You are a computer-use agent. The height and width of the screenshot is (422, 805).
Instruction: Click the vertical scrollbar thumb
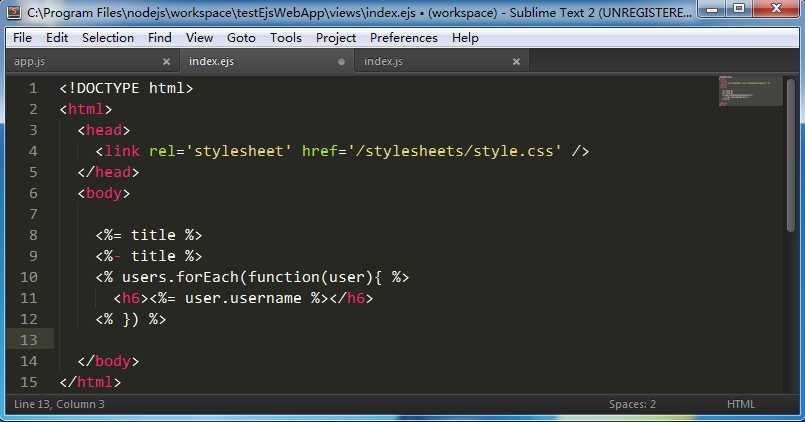click(x=791, y=155)
